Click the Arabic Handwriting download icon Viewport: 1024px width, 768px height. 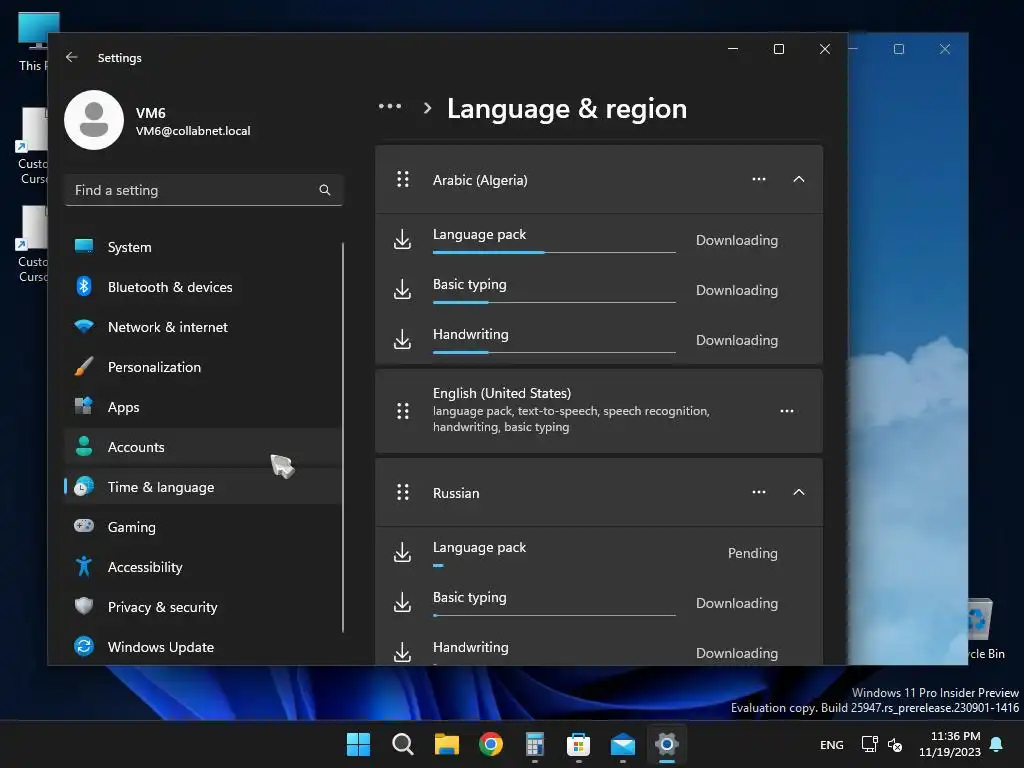(x=403, y=339)
